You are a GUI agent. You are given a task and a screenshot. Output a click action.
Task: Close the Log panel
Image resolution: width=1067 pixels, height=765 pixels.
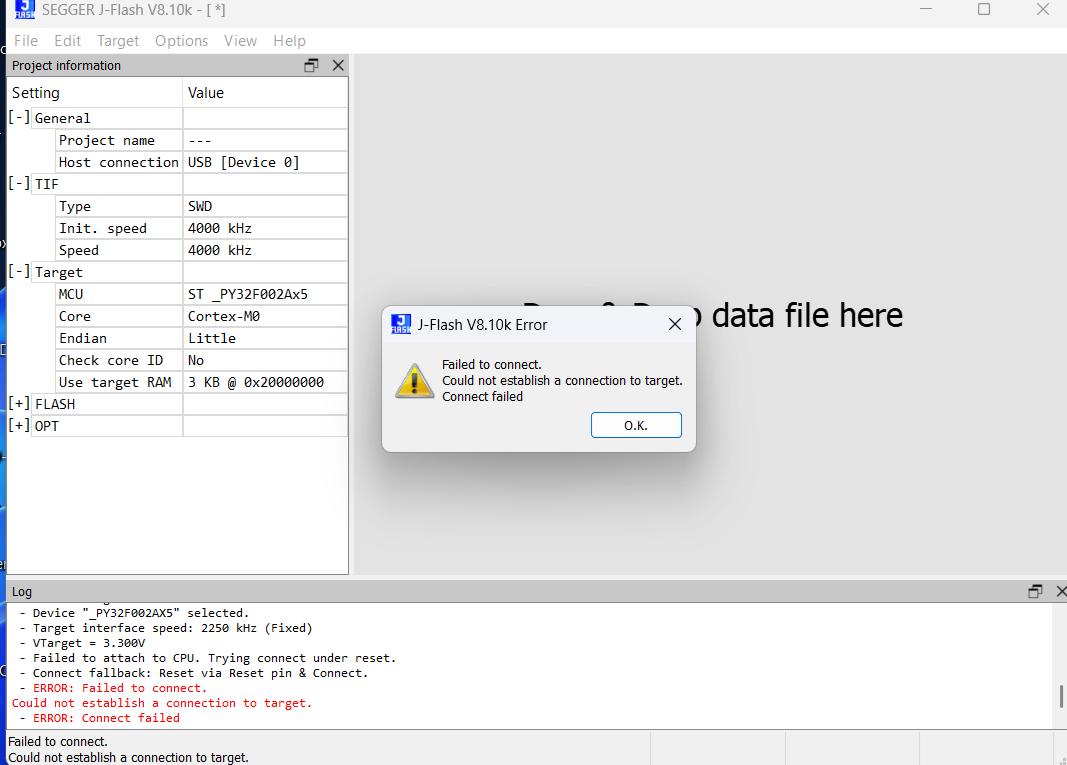point(1061,591)
